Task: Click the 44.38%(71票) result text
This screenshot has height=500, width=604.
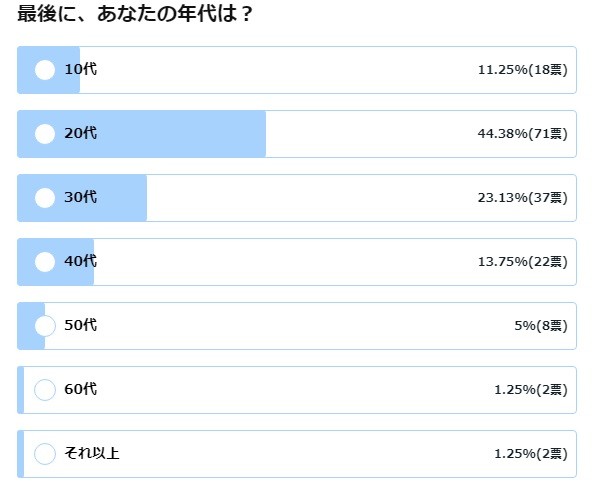Action: (522, 134)
